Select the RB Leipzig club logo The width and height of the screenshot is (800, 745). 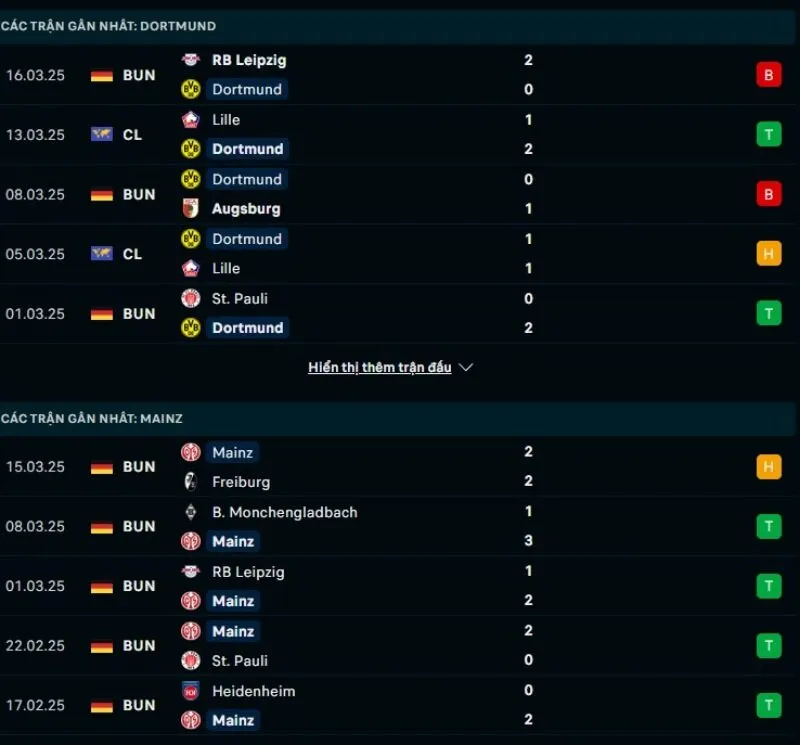pos(189,60)
